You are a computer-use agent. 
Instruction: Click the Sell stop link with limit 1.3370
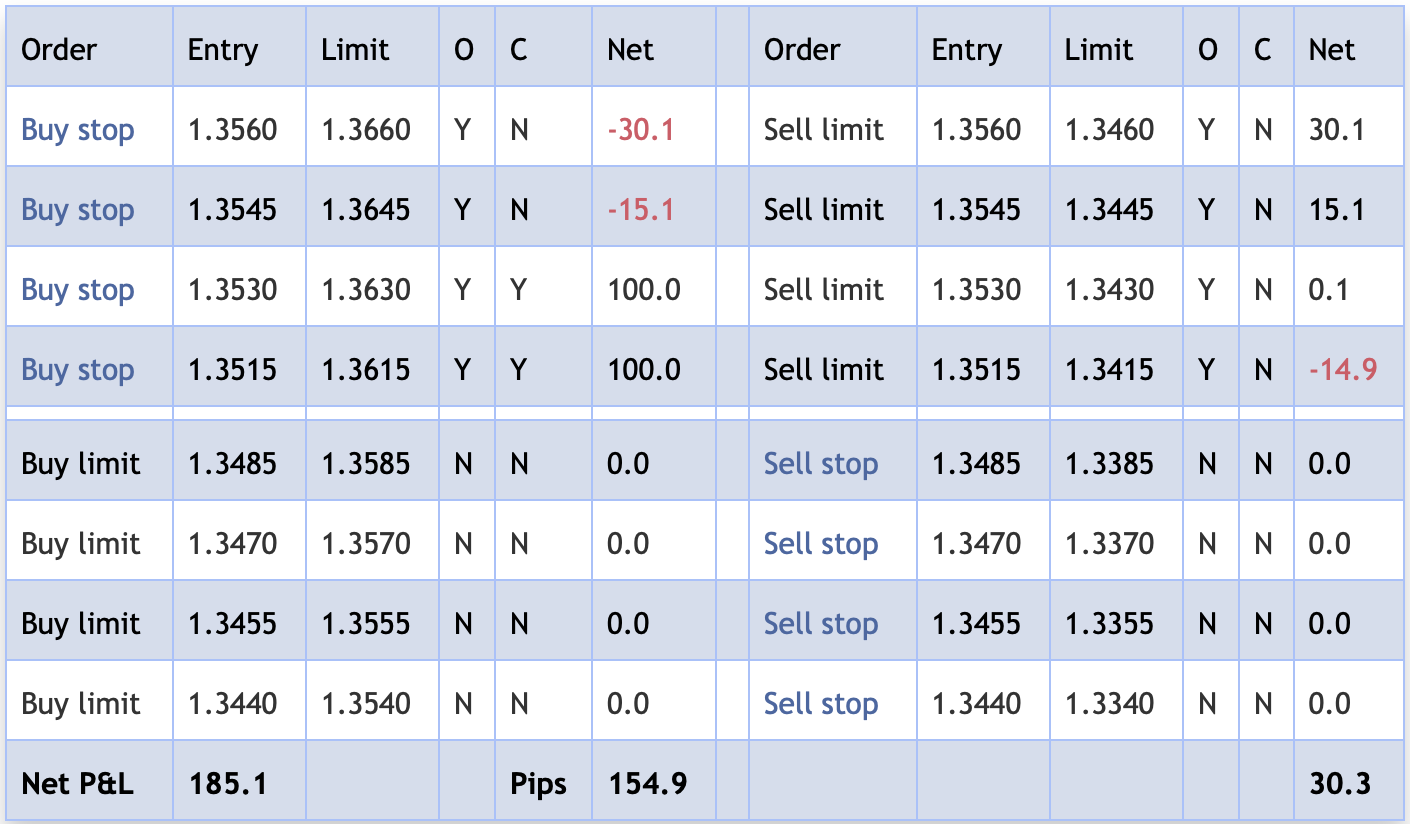[820, 544]
